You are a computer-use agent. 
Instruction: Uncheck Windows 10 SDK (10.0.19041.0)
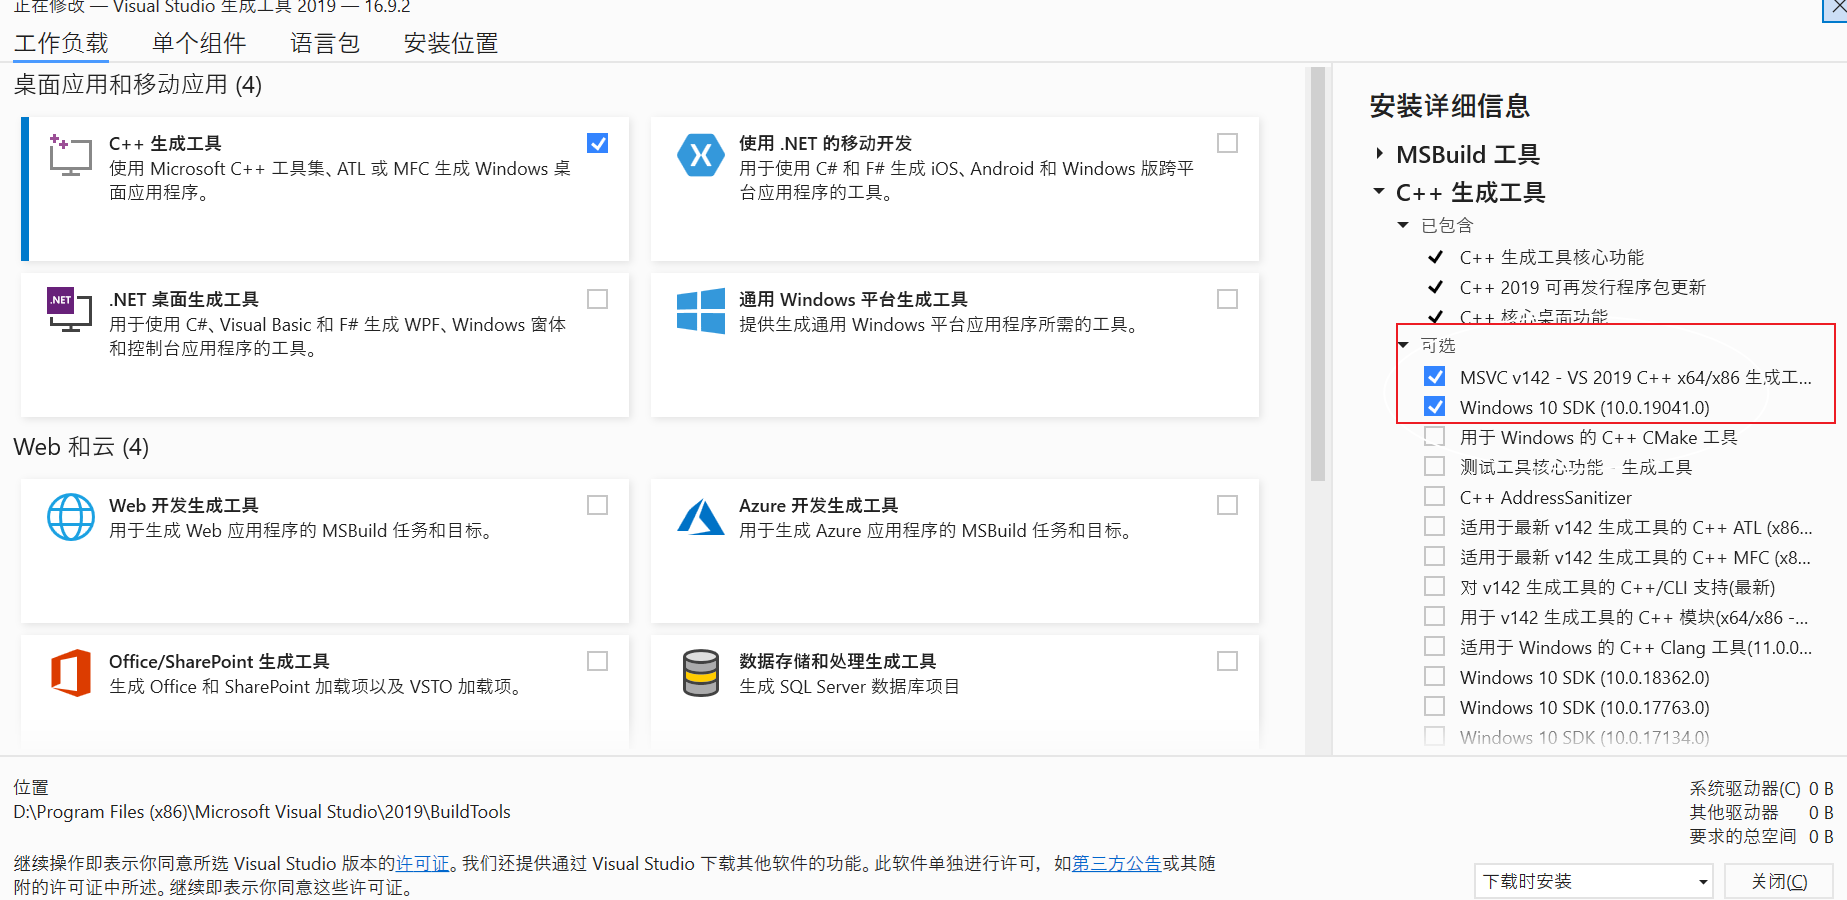tap(1435, 407)
